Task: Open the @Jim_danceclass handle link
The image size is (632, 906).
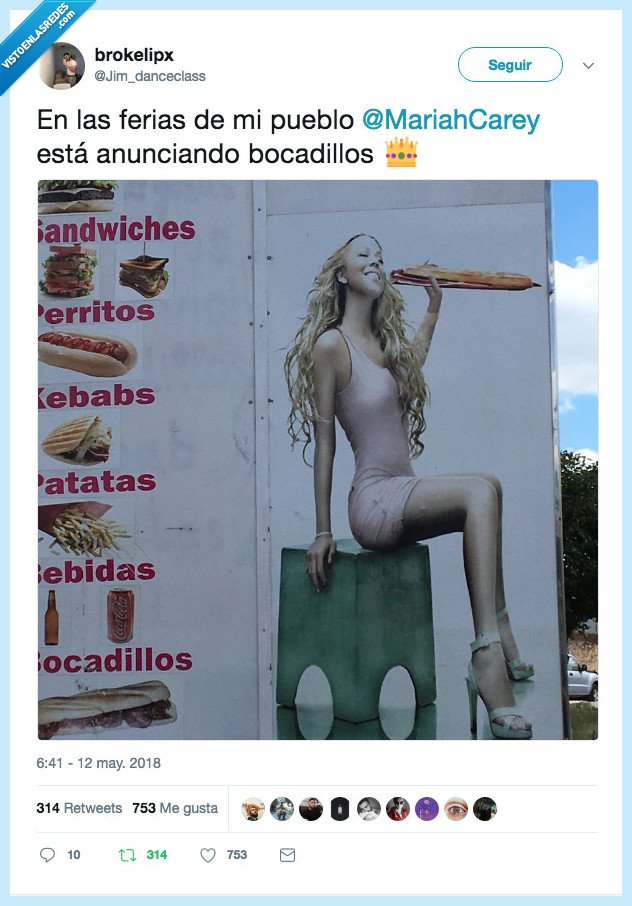Action: [150, 76]
